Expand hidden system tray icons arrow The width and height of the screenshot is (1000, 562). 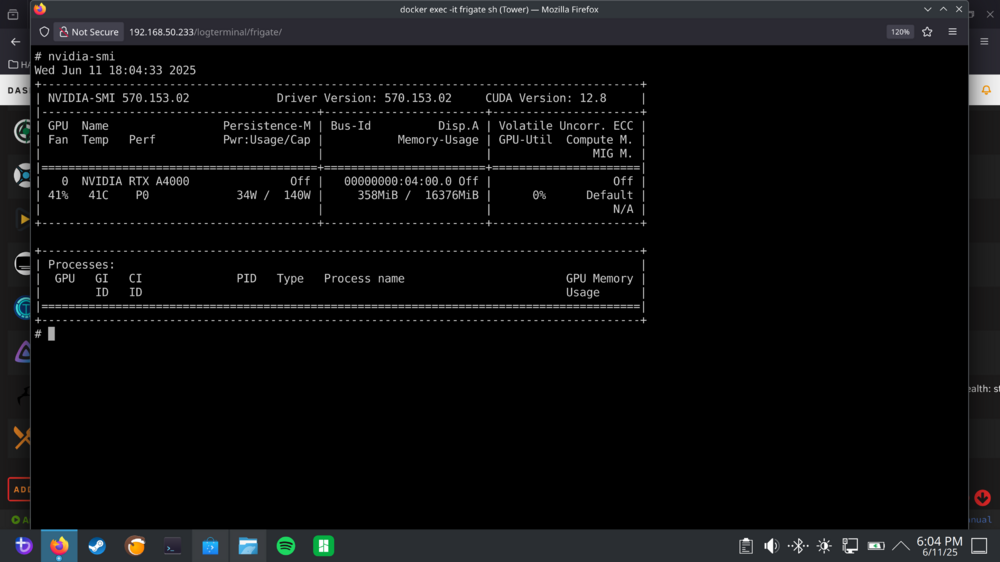901,546
